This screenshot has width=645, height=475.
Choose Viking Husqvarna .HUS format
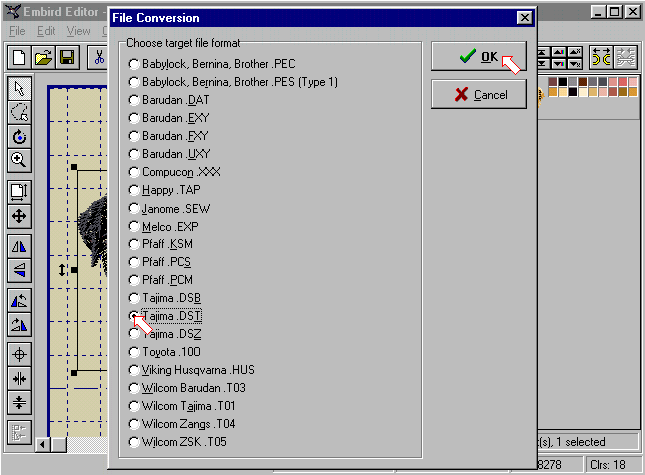(192, 370)
